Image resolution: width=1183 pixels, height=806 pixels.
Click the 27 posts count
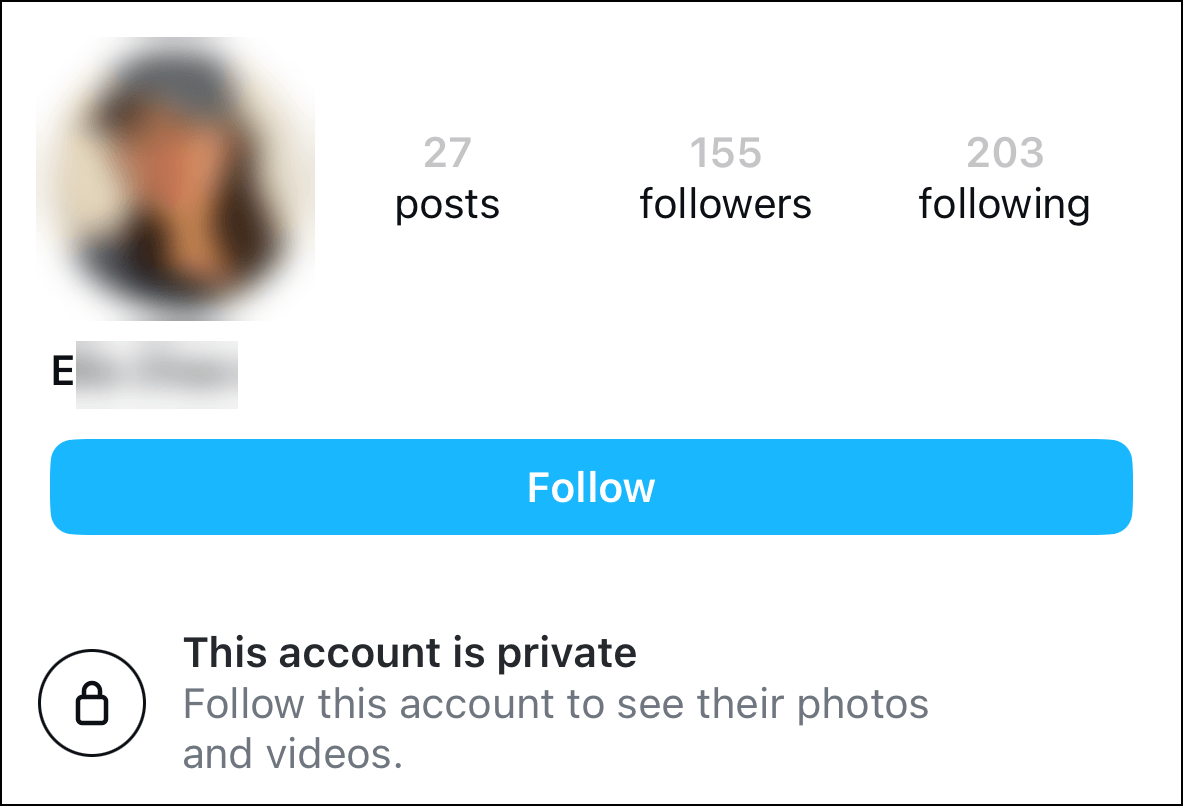pyautogui.click(x=447, y=153)
